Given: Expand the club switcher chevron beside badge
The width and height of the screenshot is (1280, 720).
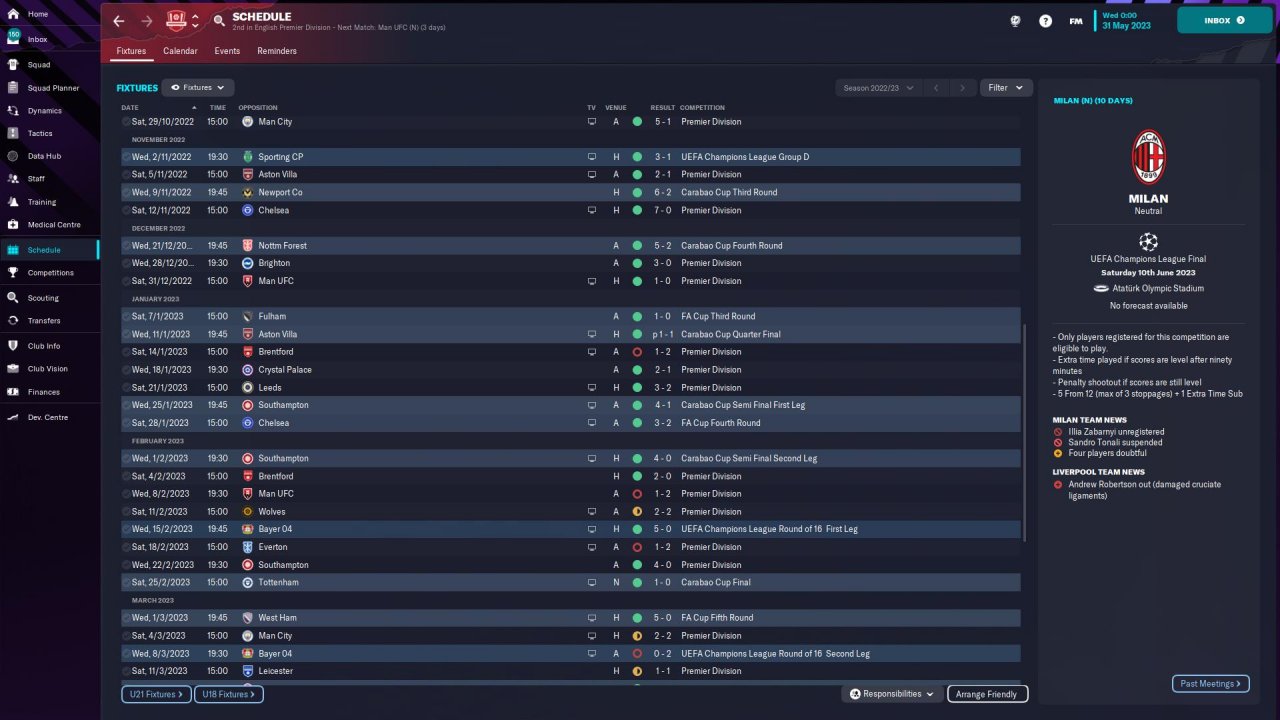Looking at the screenshot, I should coord(195,21).
